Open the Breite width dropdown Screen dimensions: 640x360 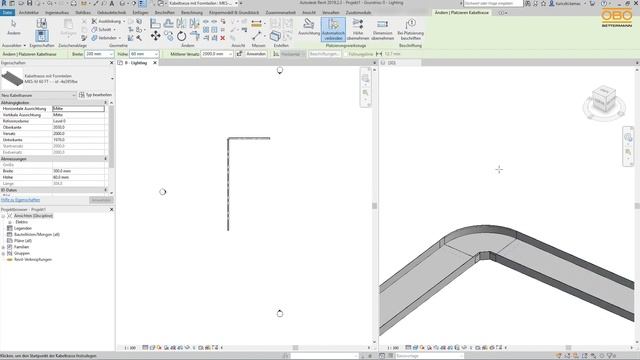click(111, 54)
